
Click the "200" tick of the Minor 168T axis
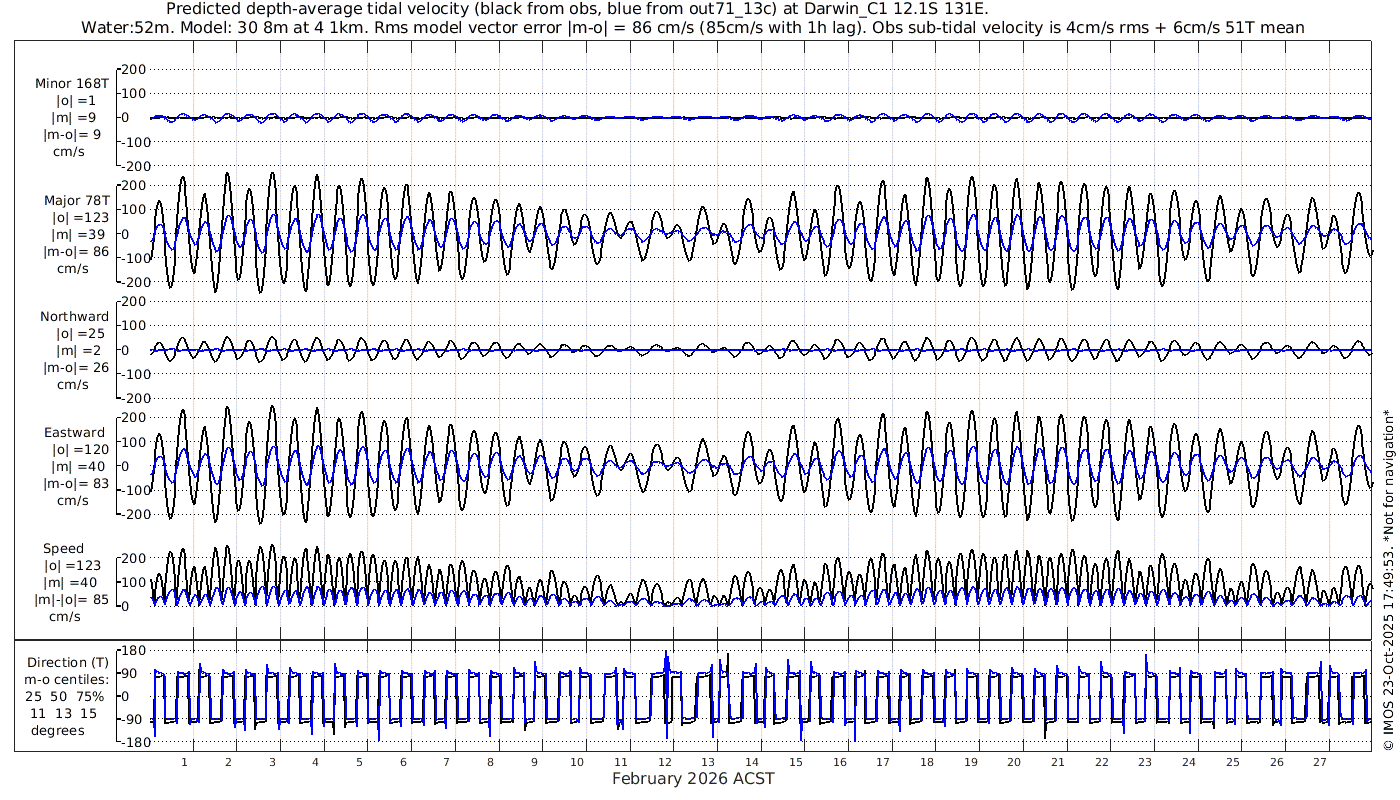(134, 69)
